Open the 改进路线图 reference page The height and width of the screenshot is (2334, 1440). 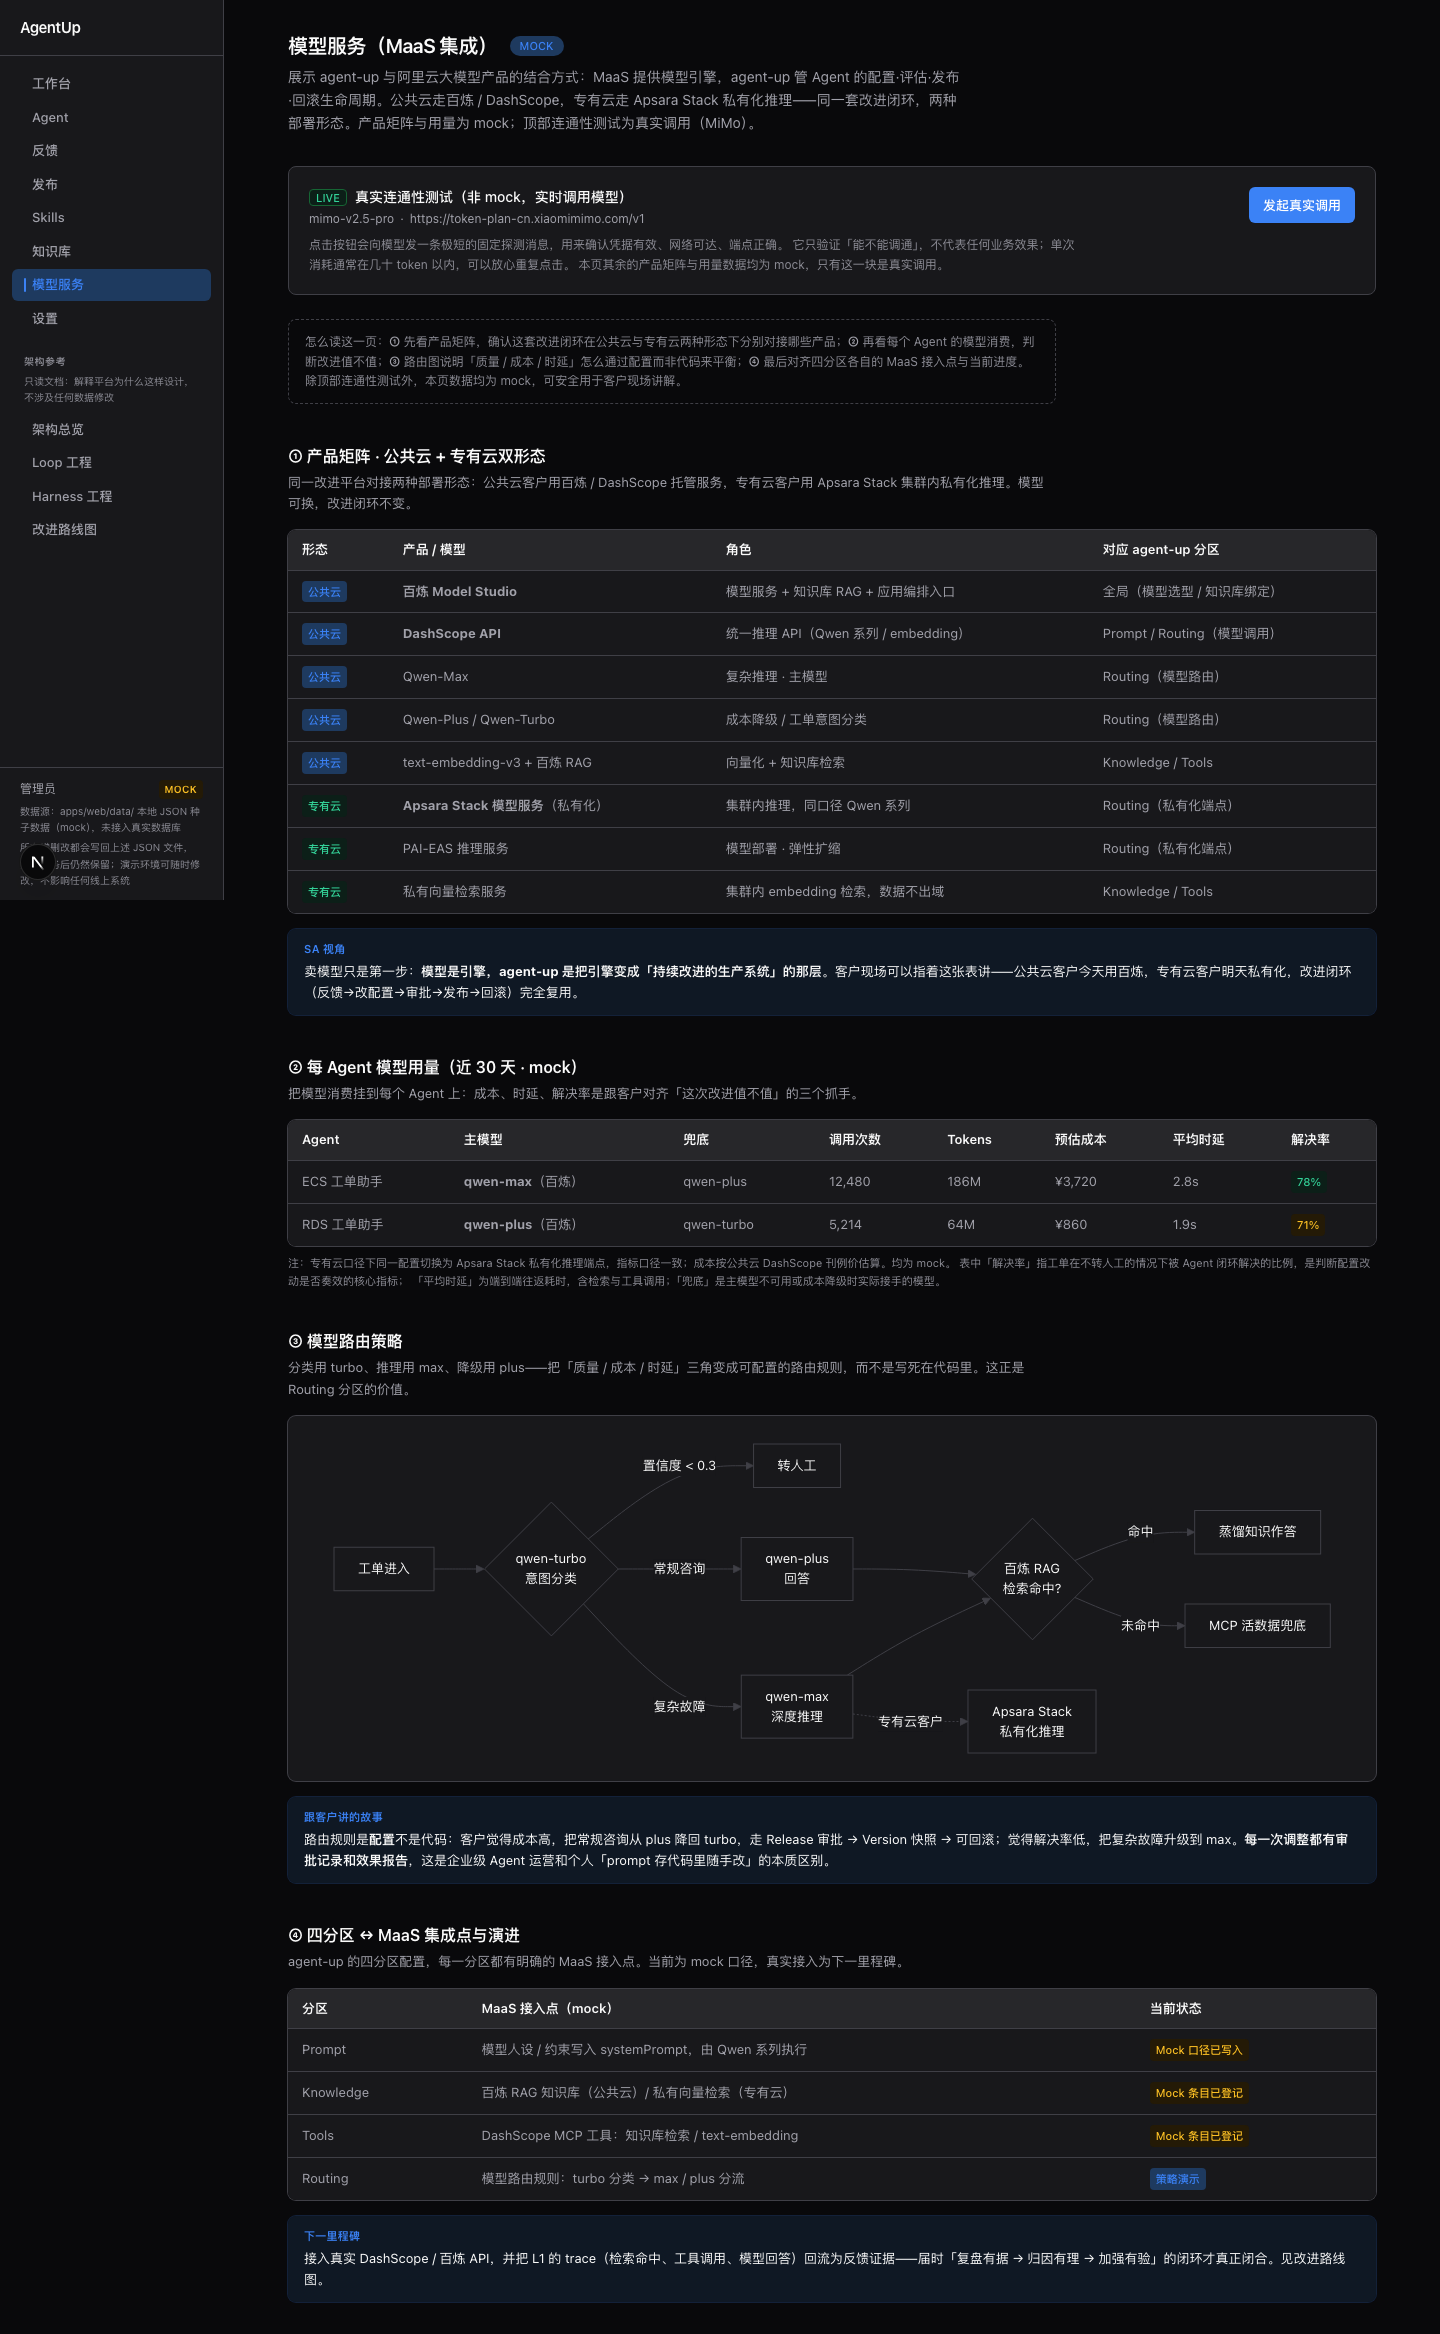coord(111,530)
